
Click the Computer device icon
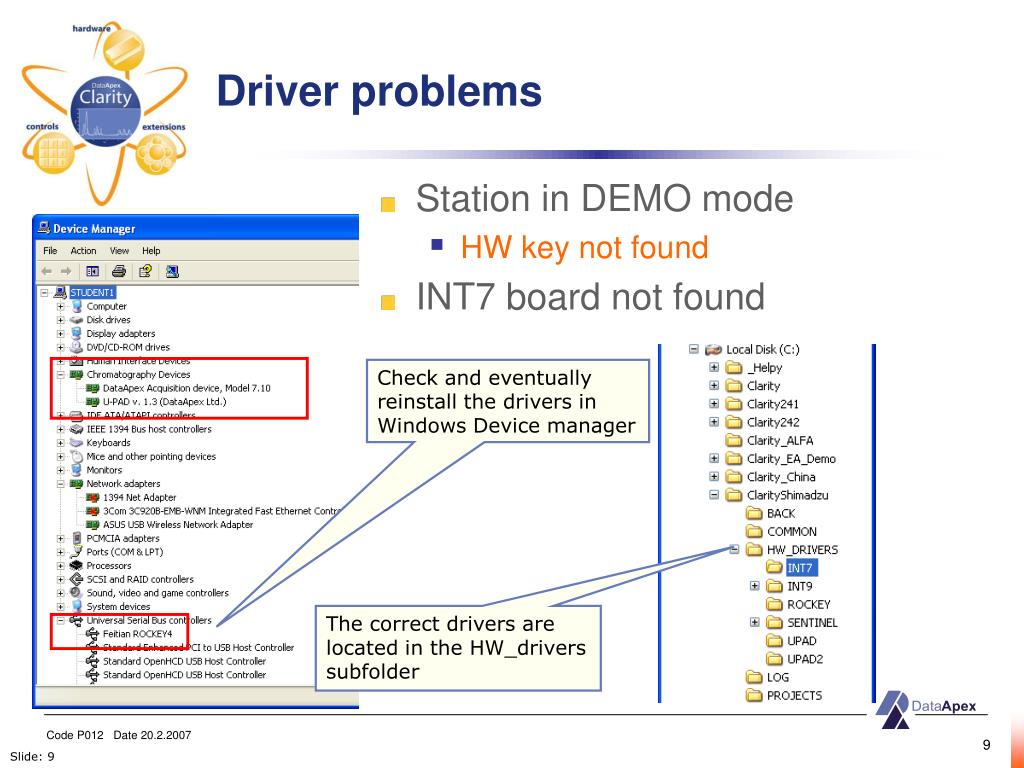tap(76, 306)
